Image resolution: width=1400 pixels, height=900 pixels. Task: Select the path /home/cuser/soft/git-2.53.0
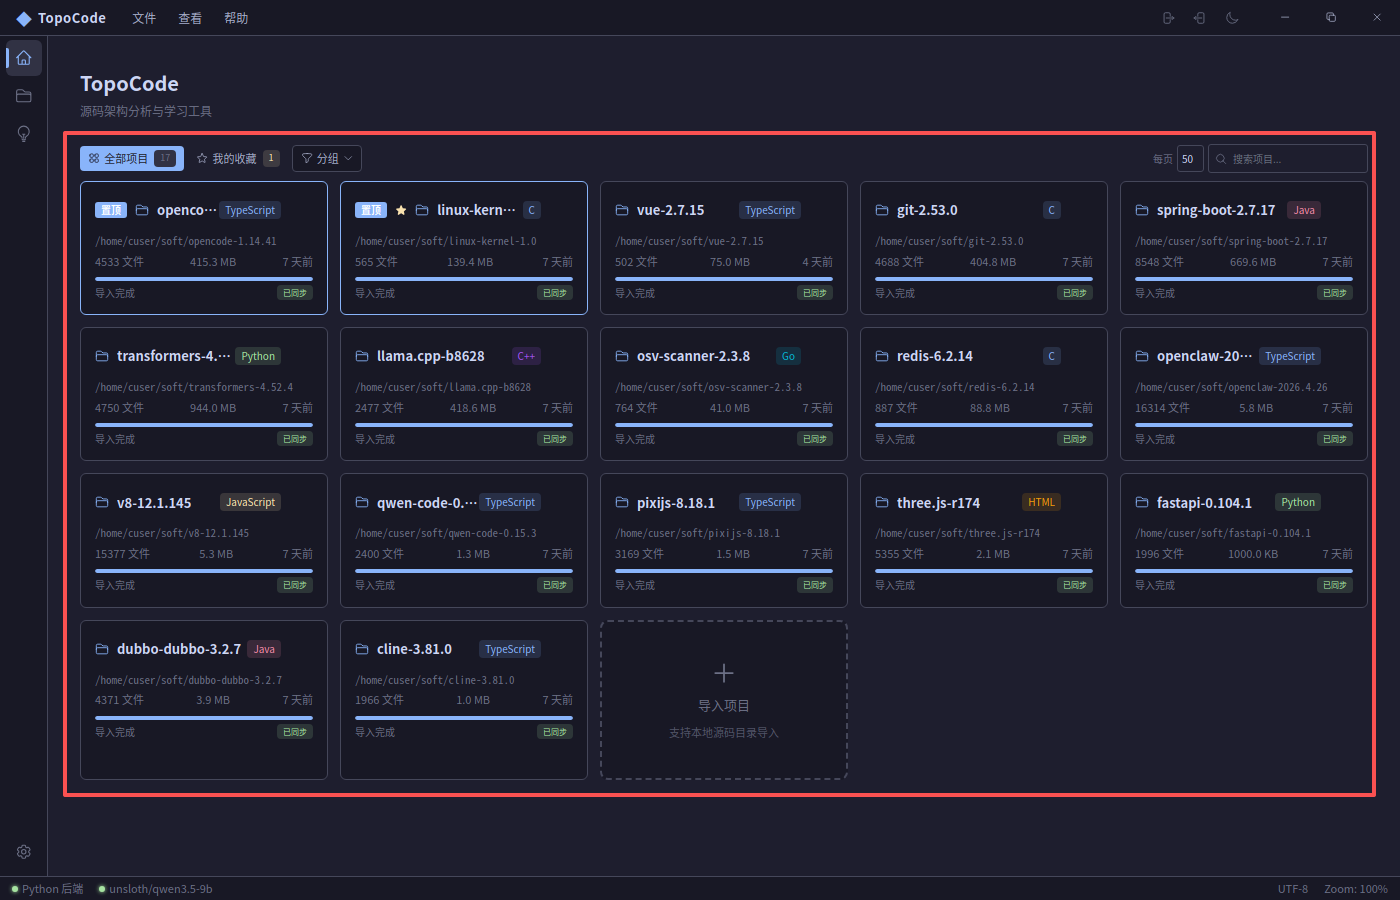point(949,241)
